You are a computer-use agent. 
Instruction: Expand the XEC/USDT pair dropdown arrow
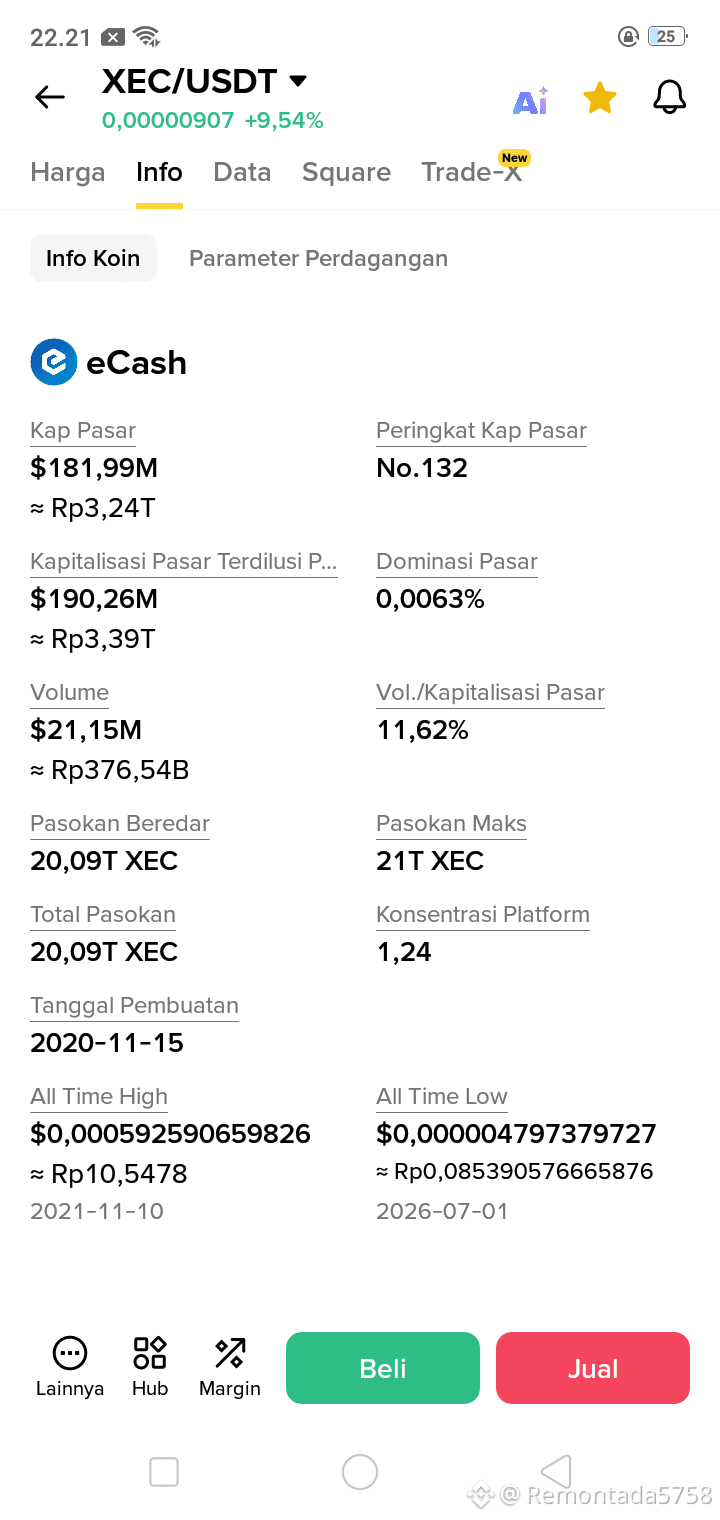[297, 81]
